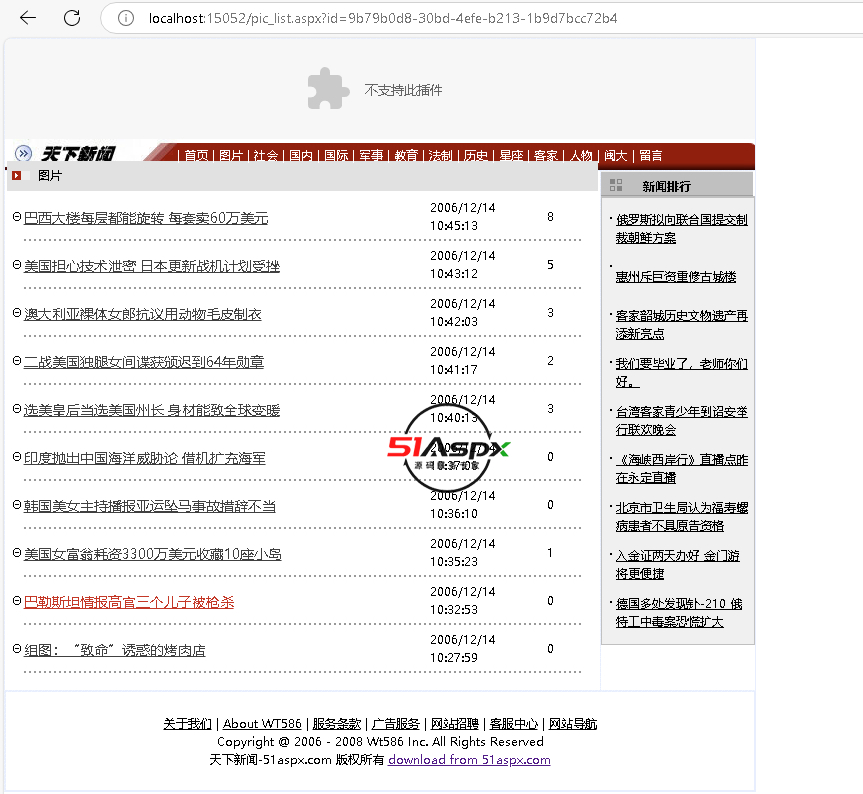
Task: Open article 组图：“致命”诱惑的烤肉店
Action: [114, 650]
